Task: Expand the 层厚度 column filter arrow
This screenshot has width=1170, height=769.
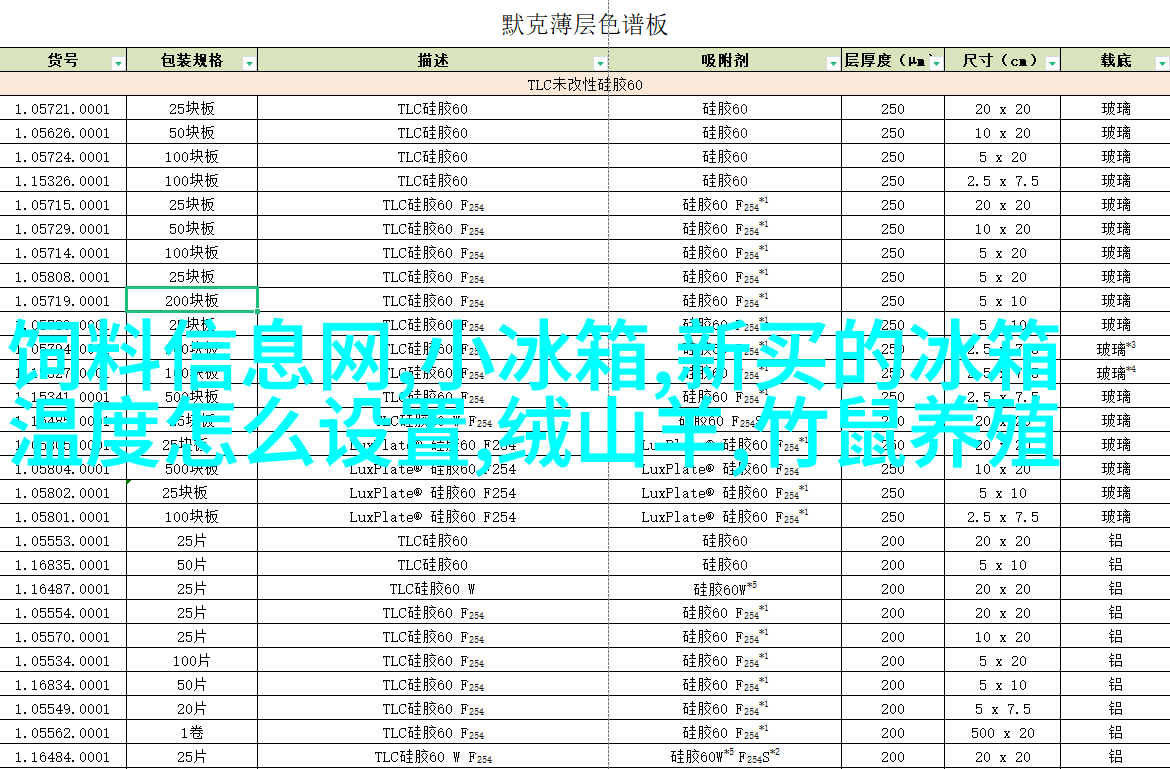Action: pos(935,63)
